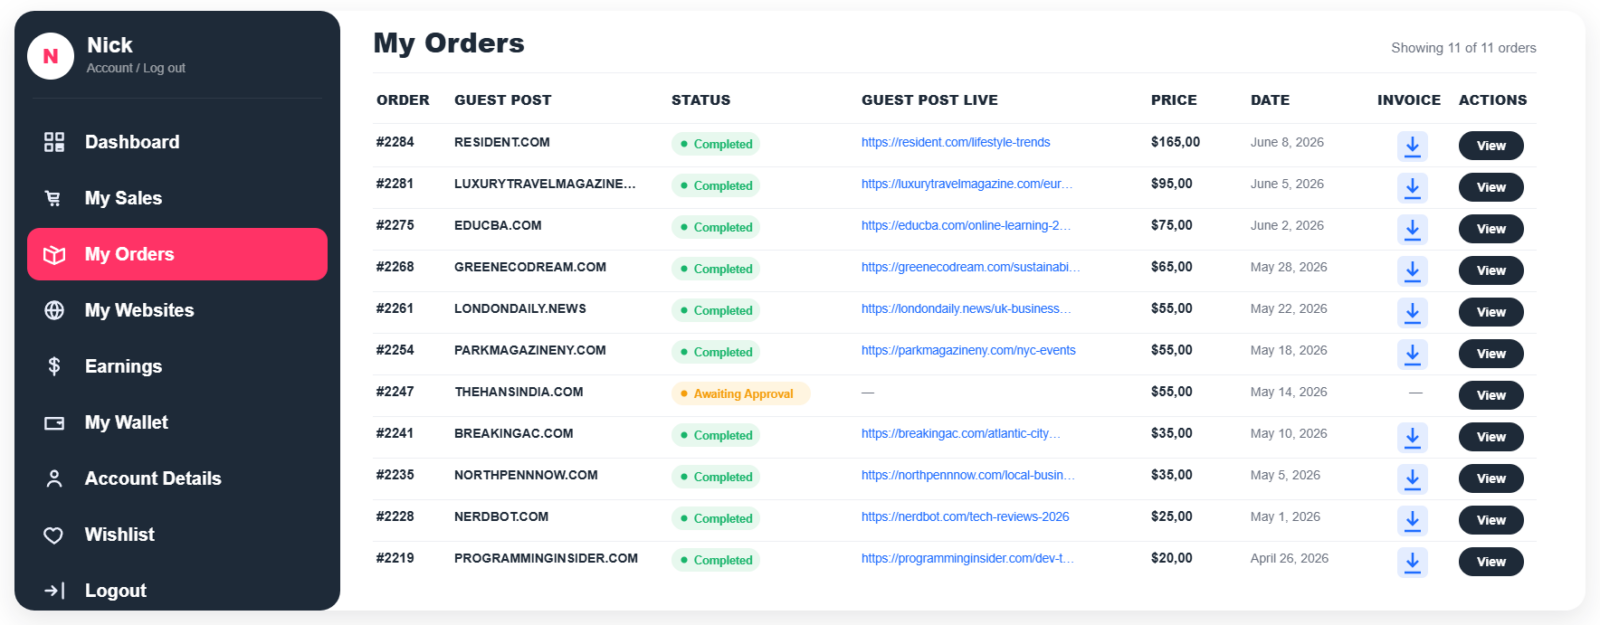Download invoice for order #2281
The image size is (1600, 625).
click(x=1412, y=187)
